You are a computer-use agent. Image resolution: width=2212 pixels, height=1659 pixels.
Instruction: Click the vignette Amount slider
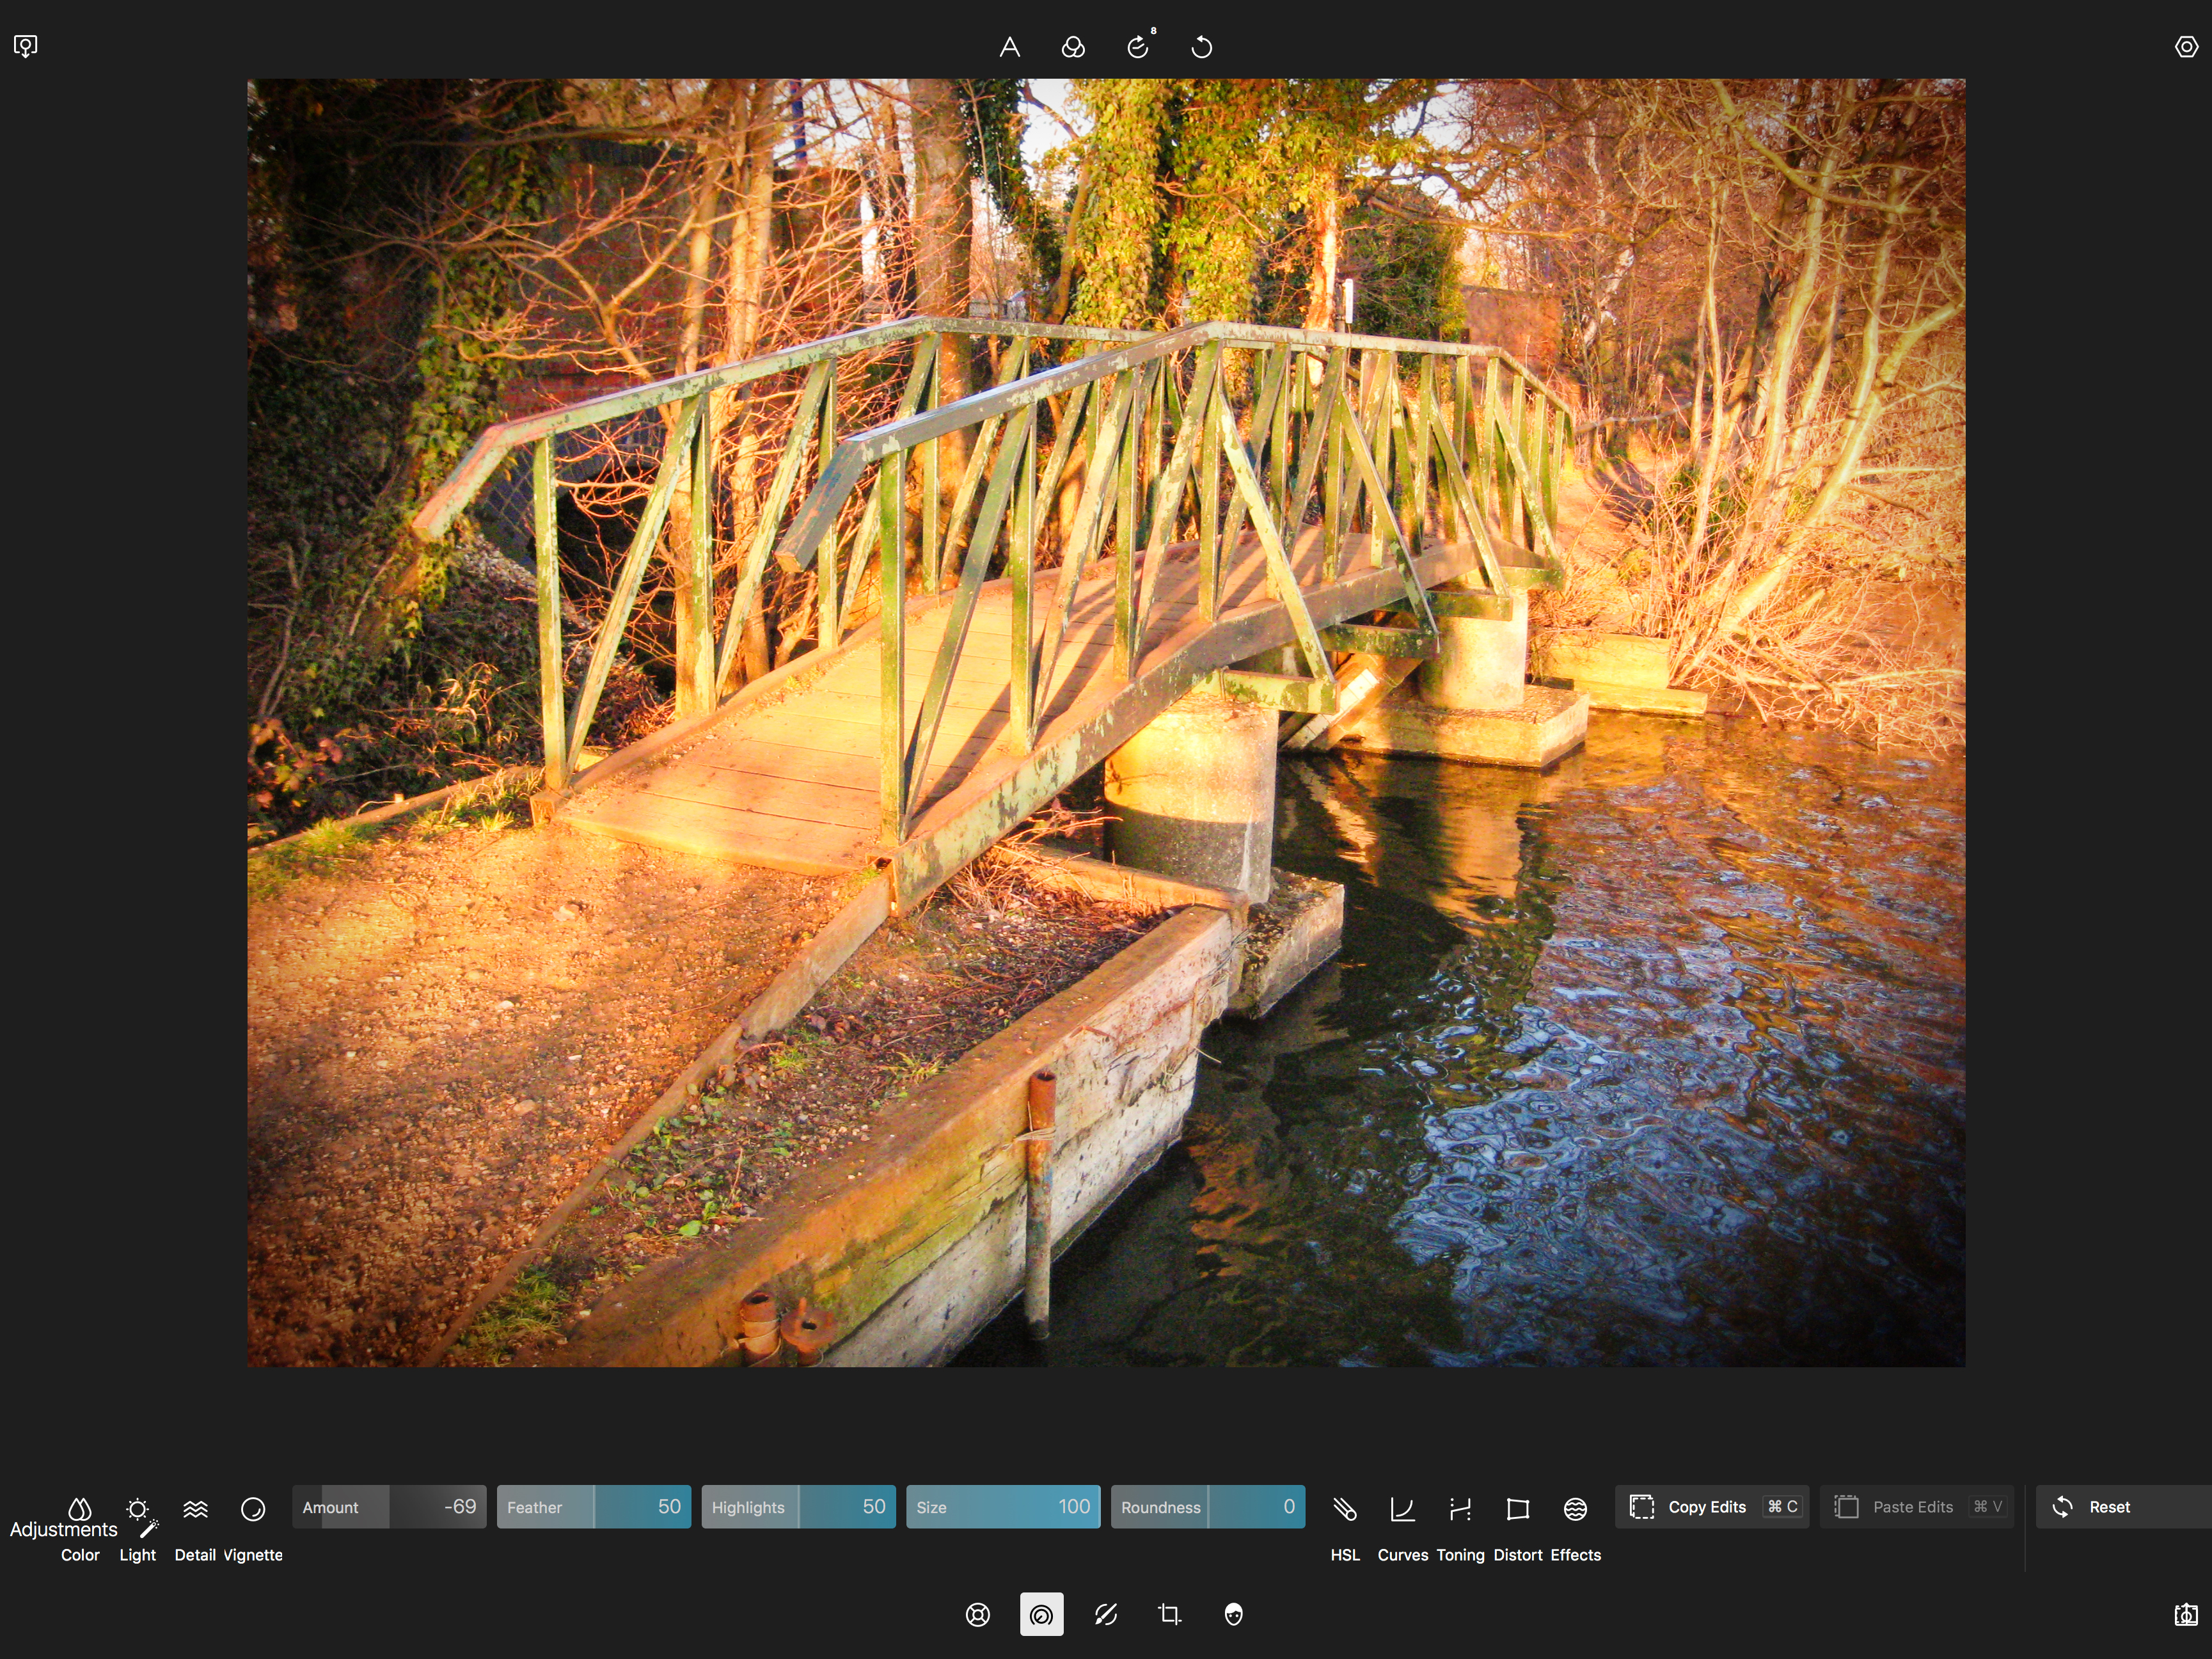(389, 1507)
